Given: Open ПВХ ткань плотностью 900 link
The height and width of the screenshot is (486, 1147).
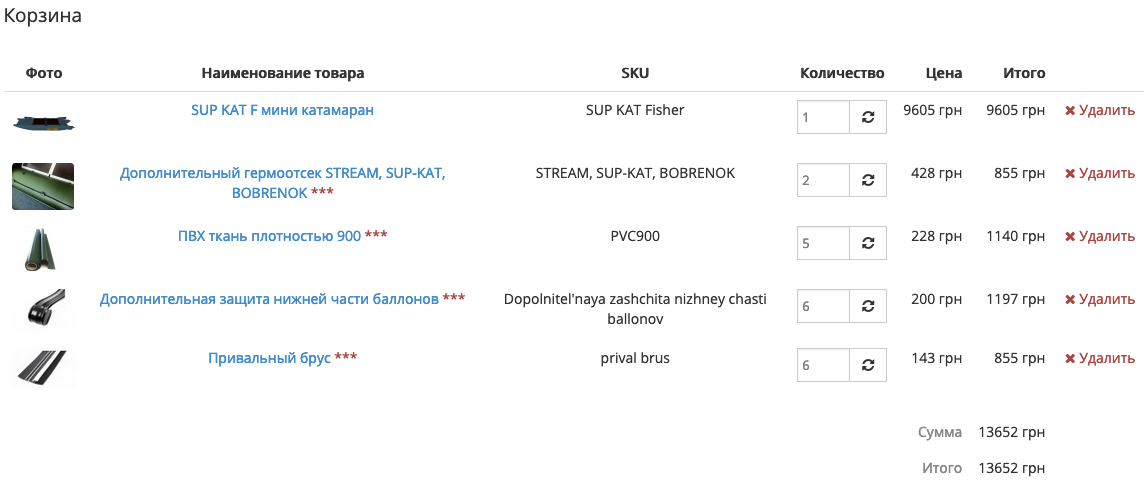Looking at the screenshot, I should click(269, 236).
